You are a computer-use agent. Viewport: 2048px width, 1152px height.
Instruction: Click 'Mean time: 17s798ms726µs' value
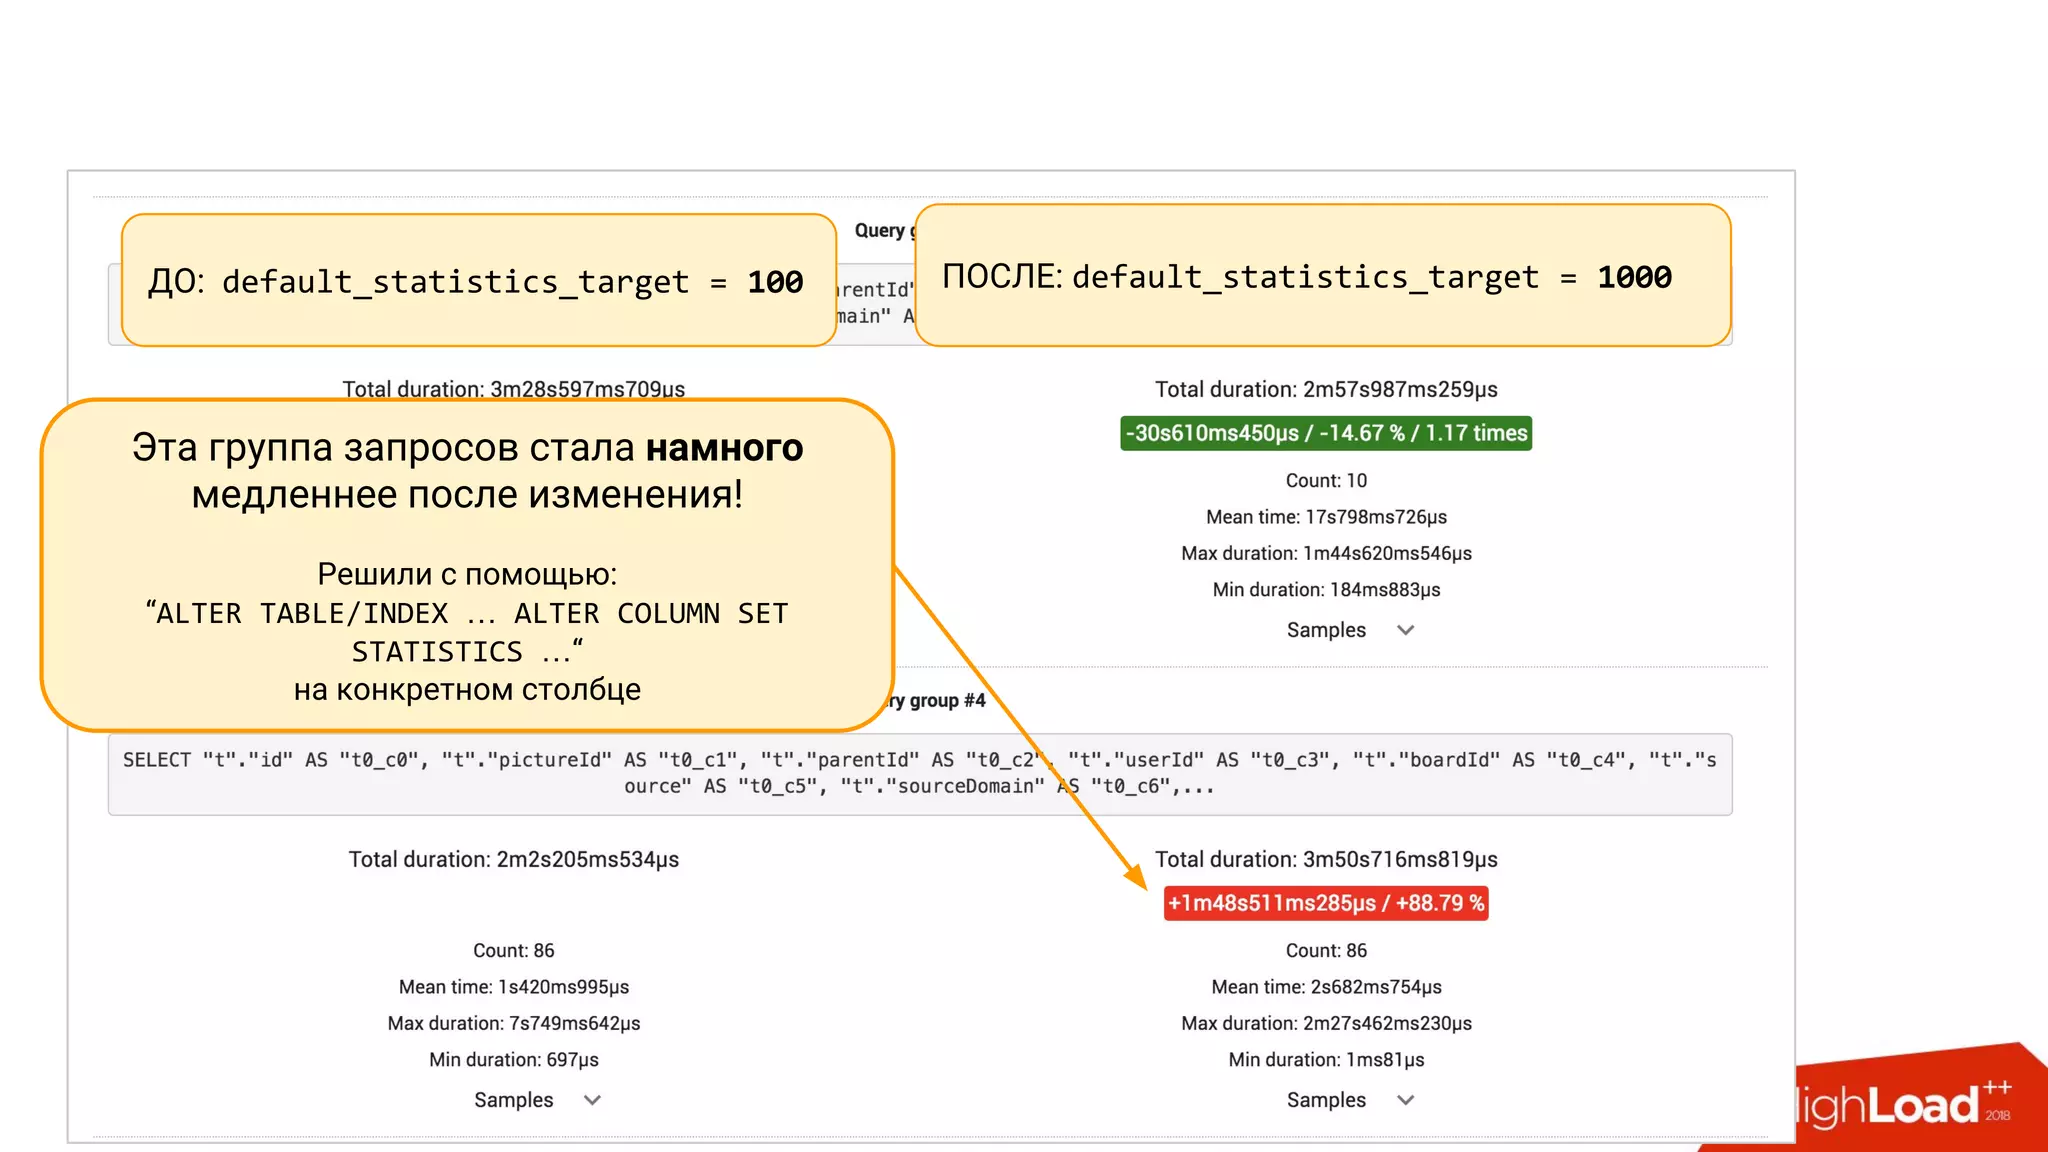[x=1326, y=517]
